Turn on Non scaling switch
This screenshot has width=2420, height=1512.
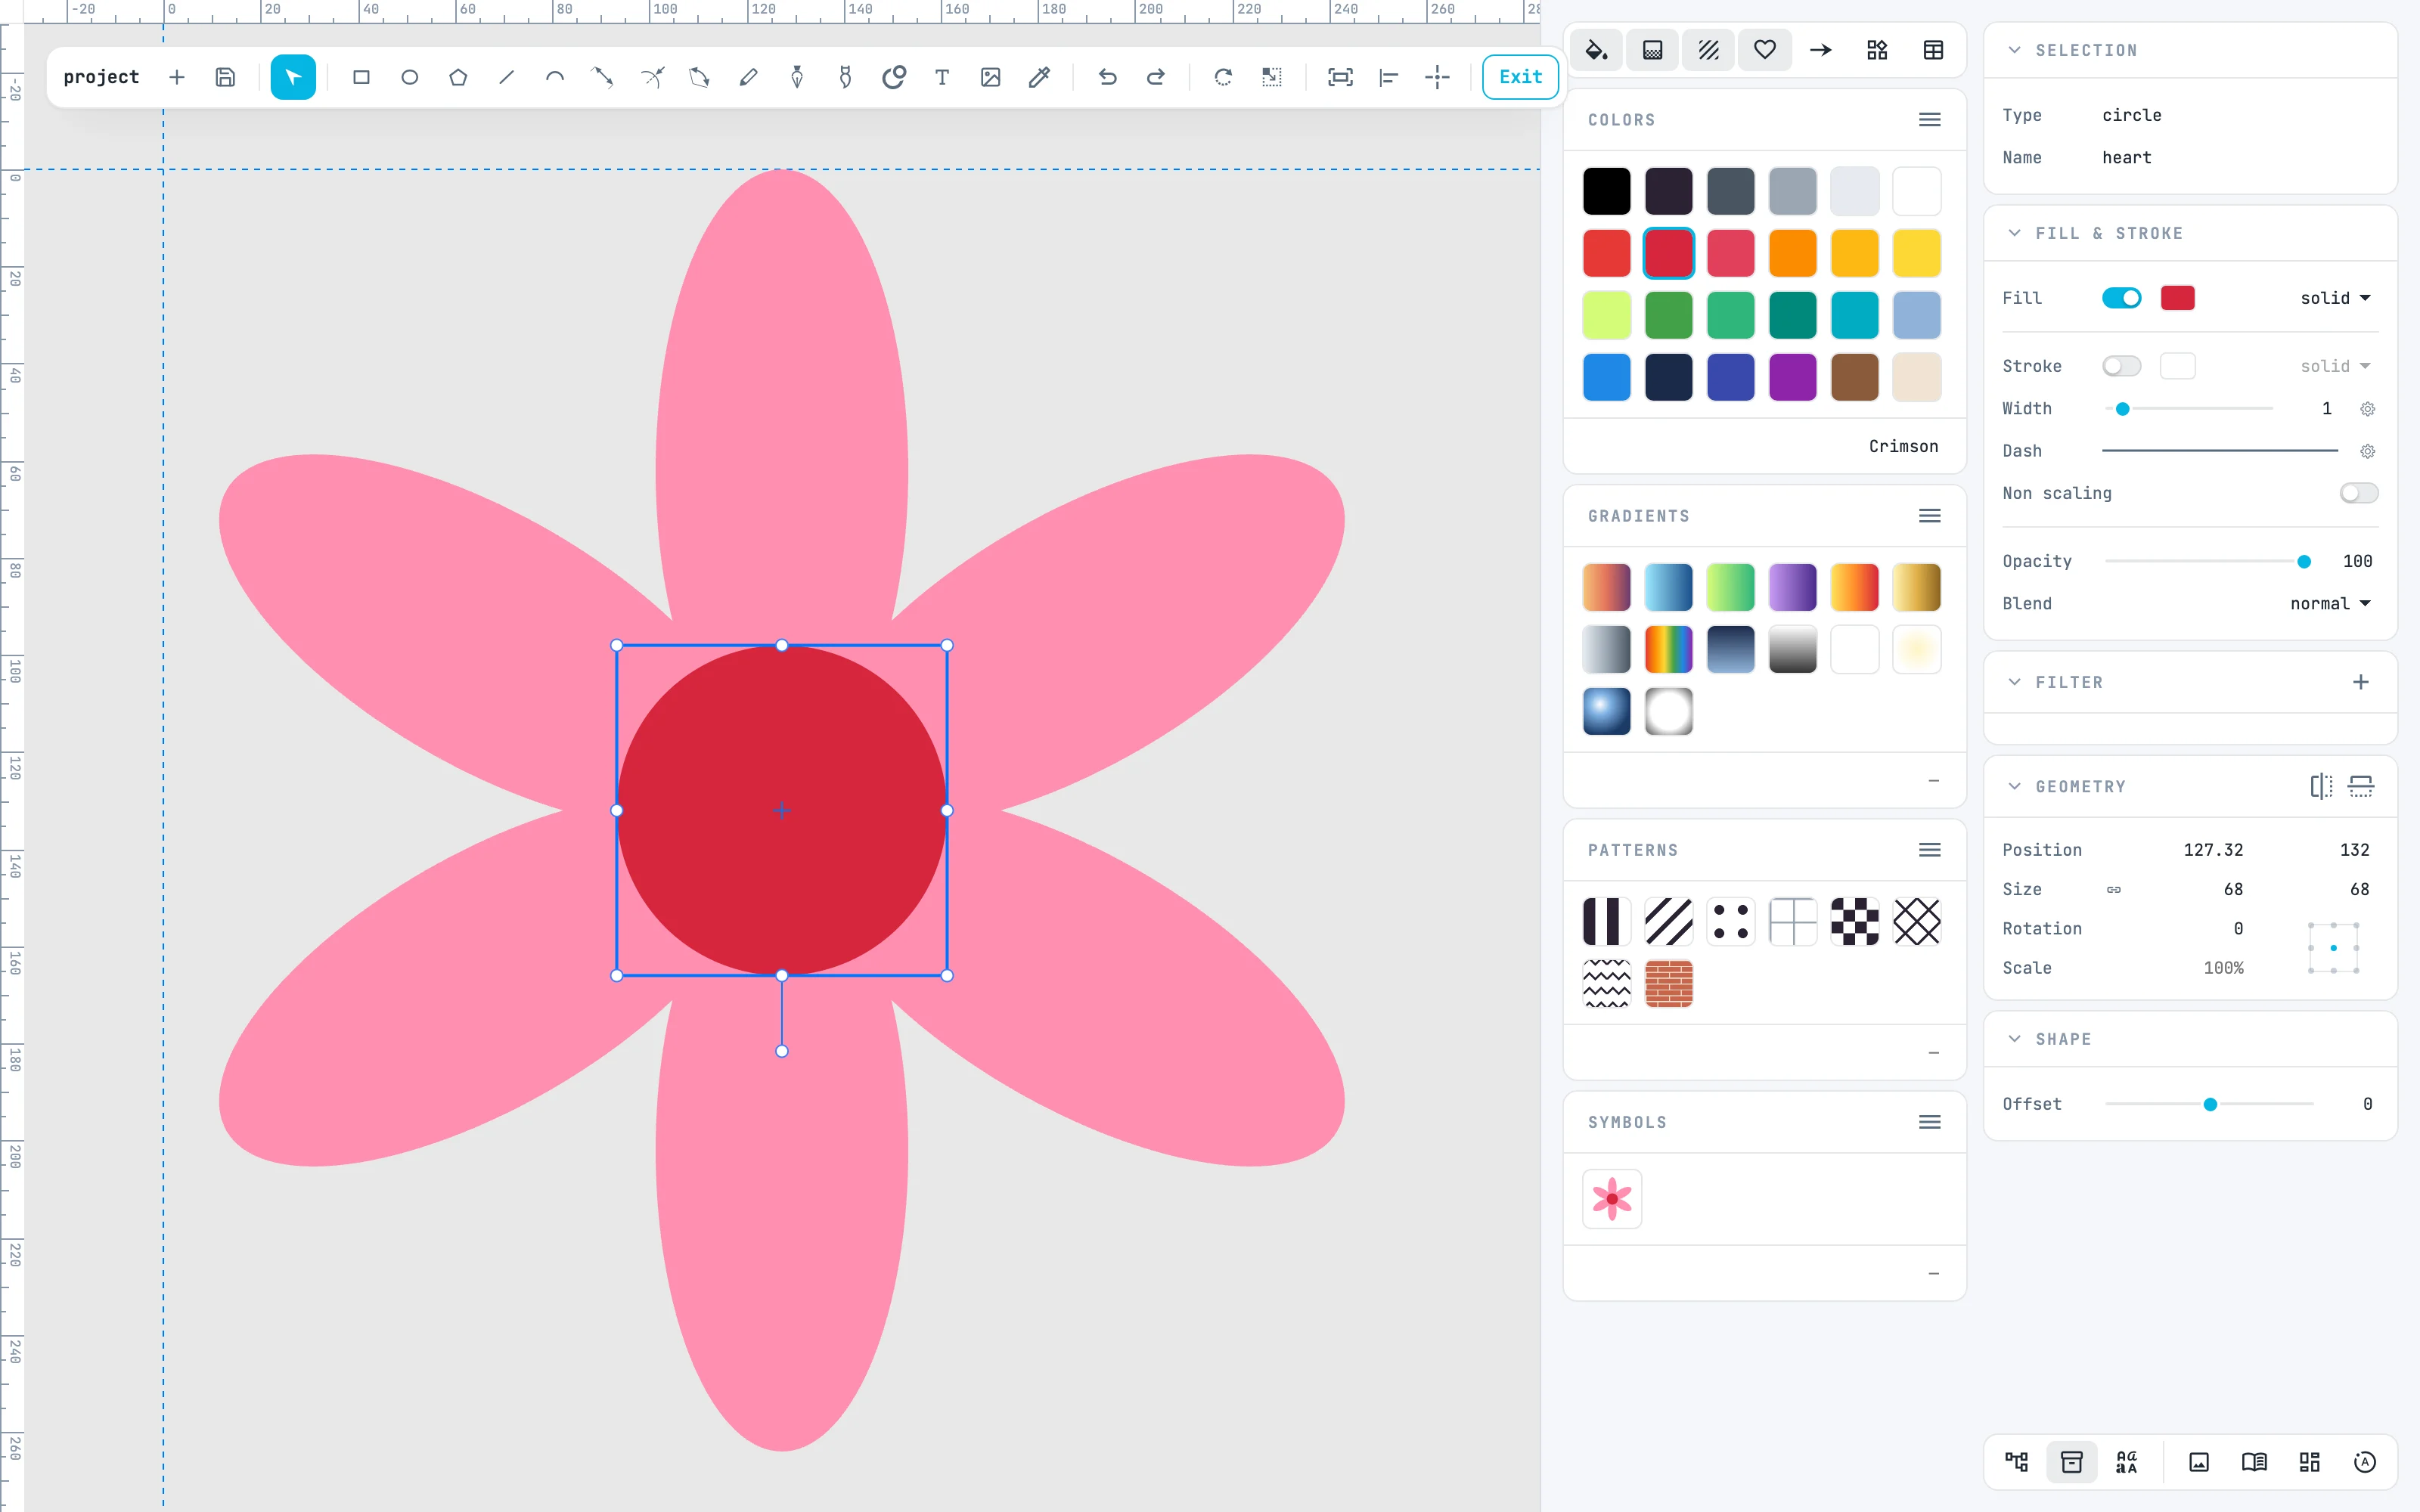2359,493
